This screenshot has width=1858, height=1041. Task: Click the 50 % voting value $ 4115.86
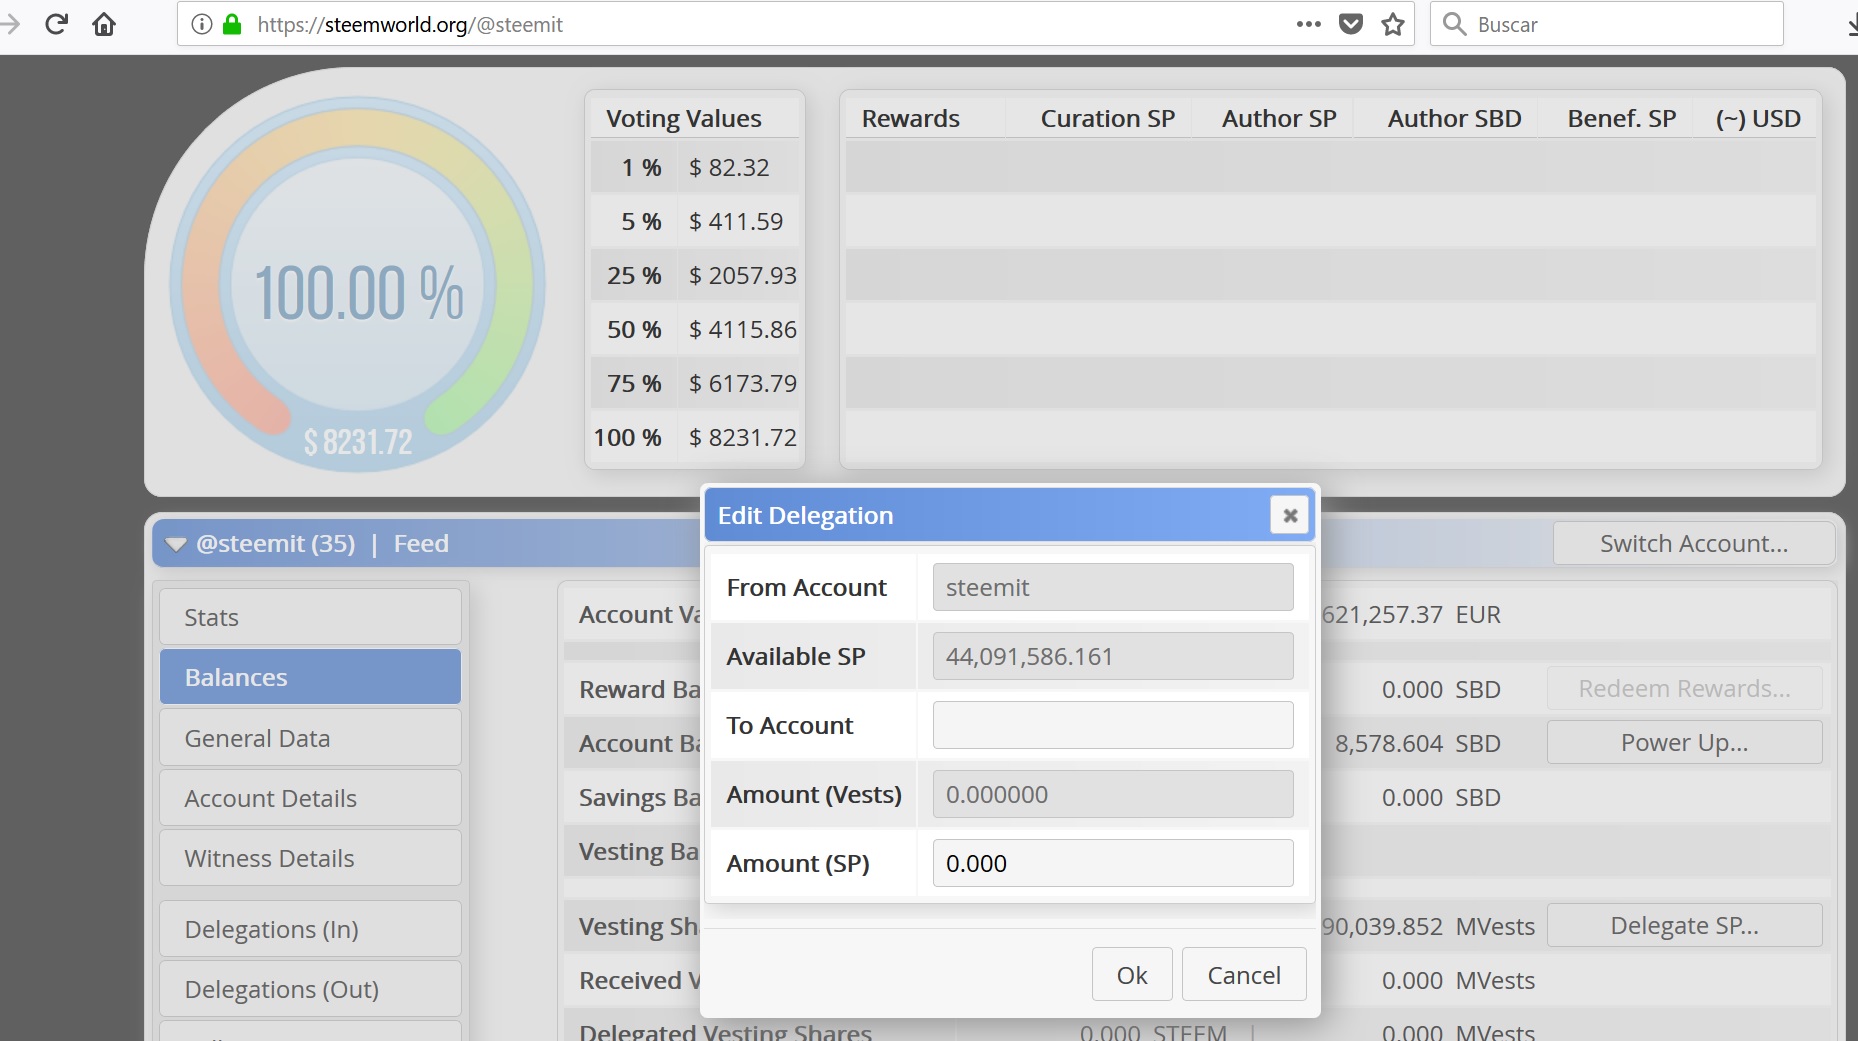point(742,329)
